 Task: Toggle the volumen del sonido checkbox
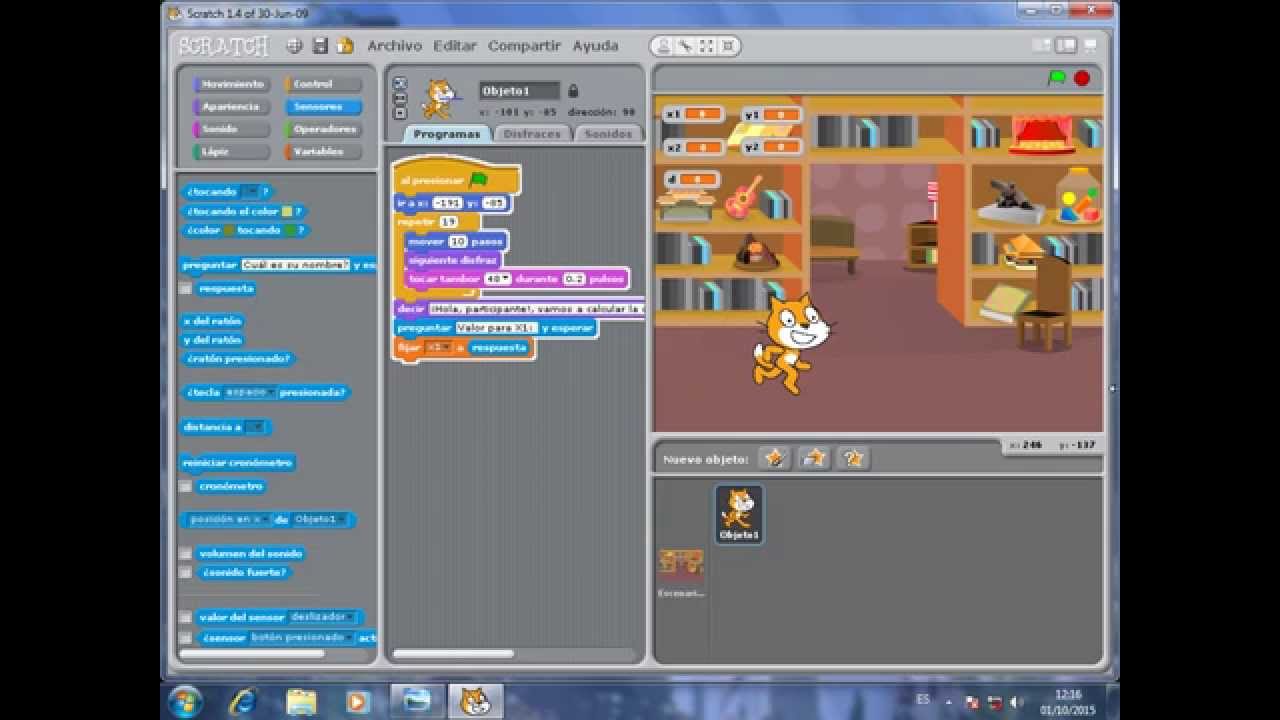[x=186, y=553]
